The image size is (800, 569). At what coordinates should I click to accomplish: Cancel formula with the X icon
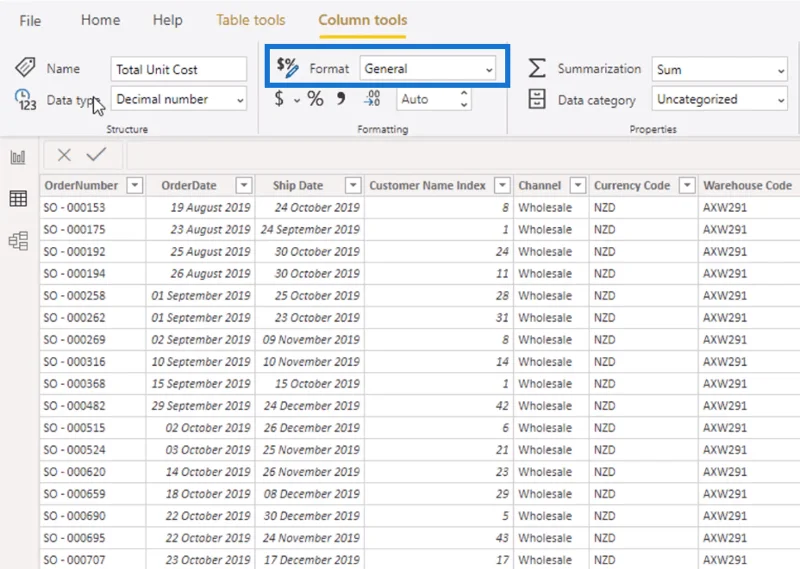point(64,155)
